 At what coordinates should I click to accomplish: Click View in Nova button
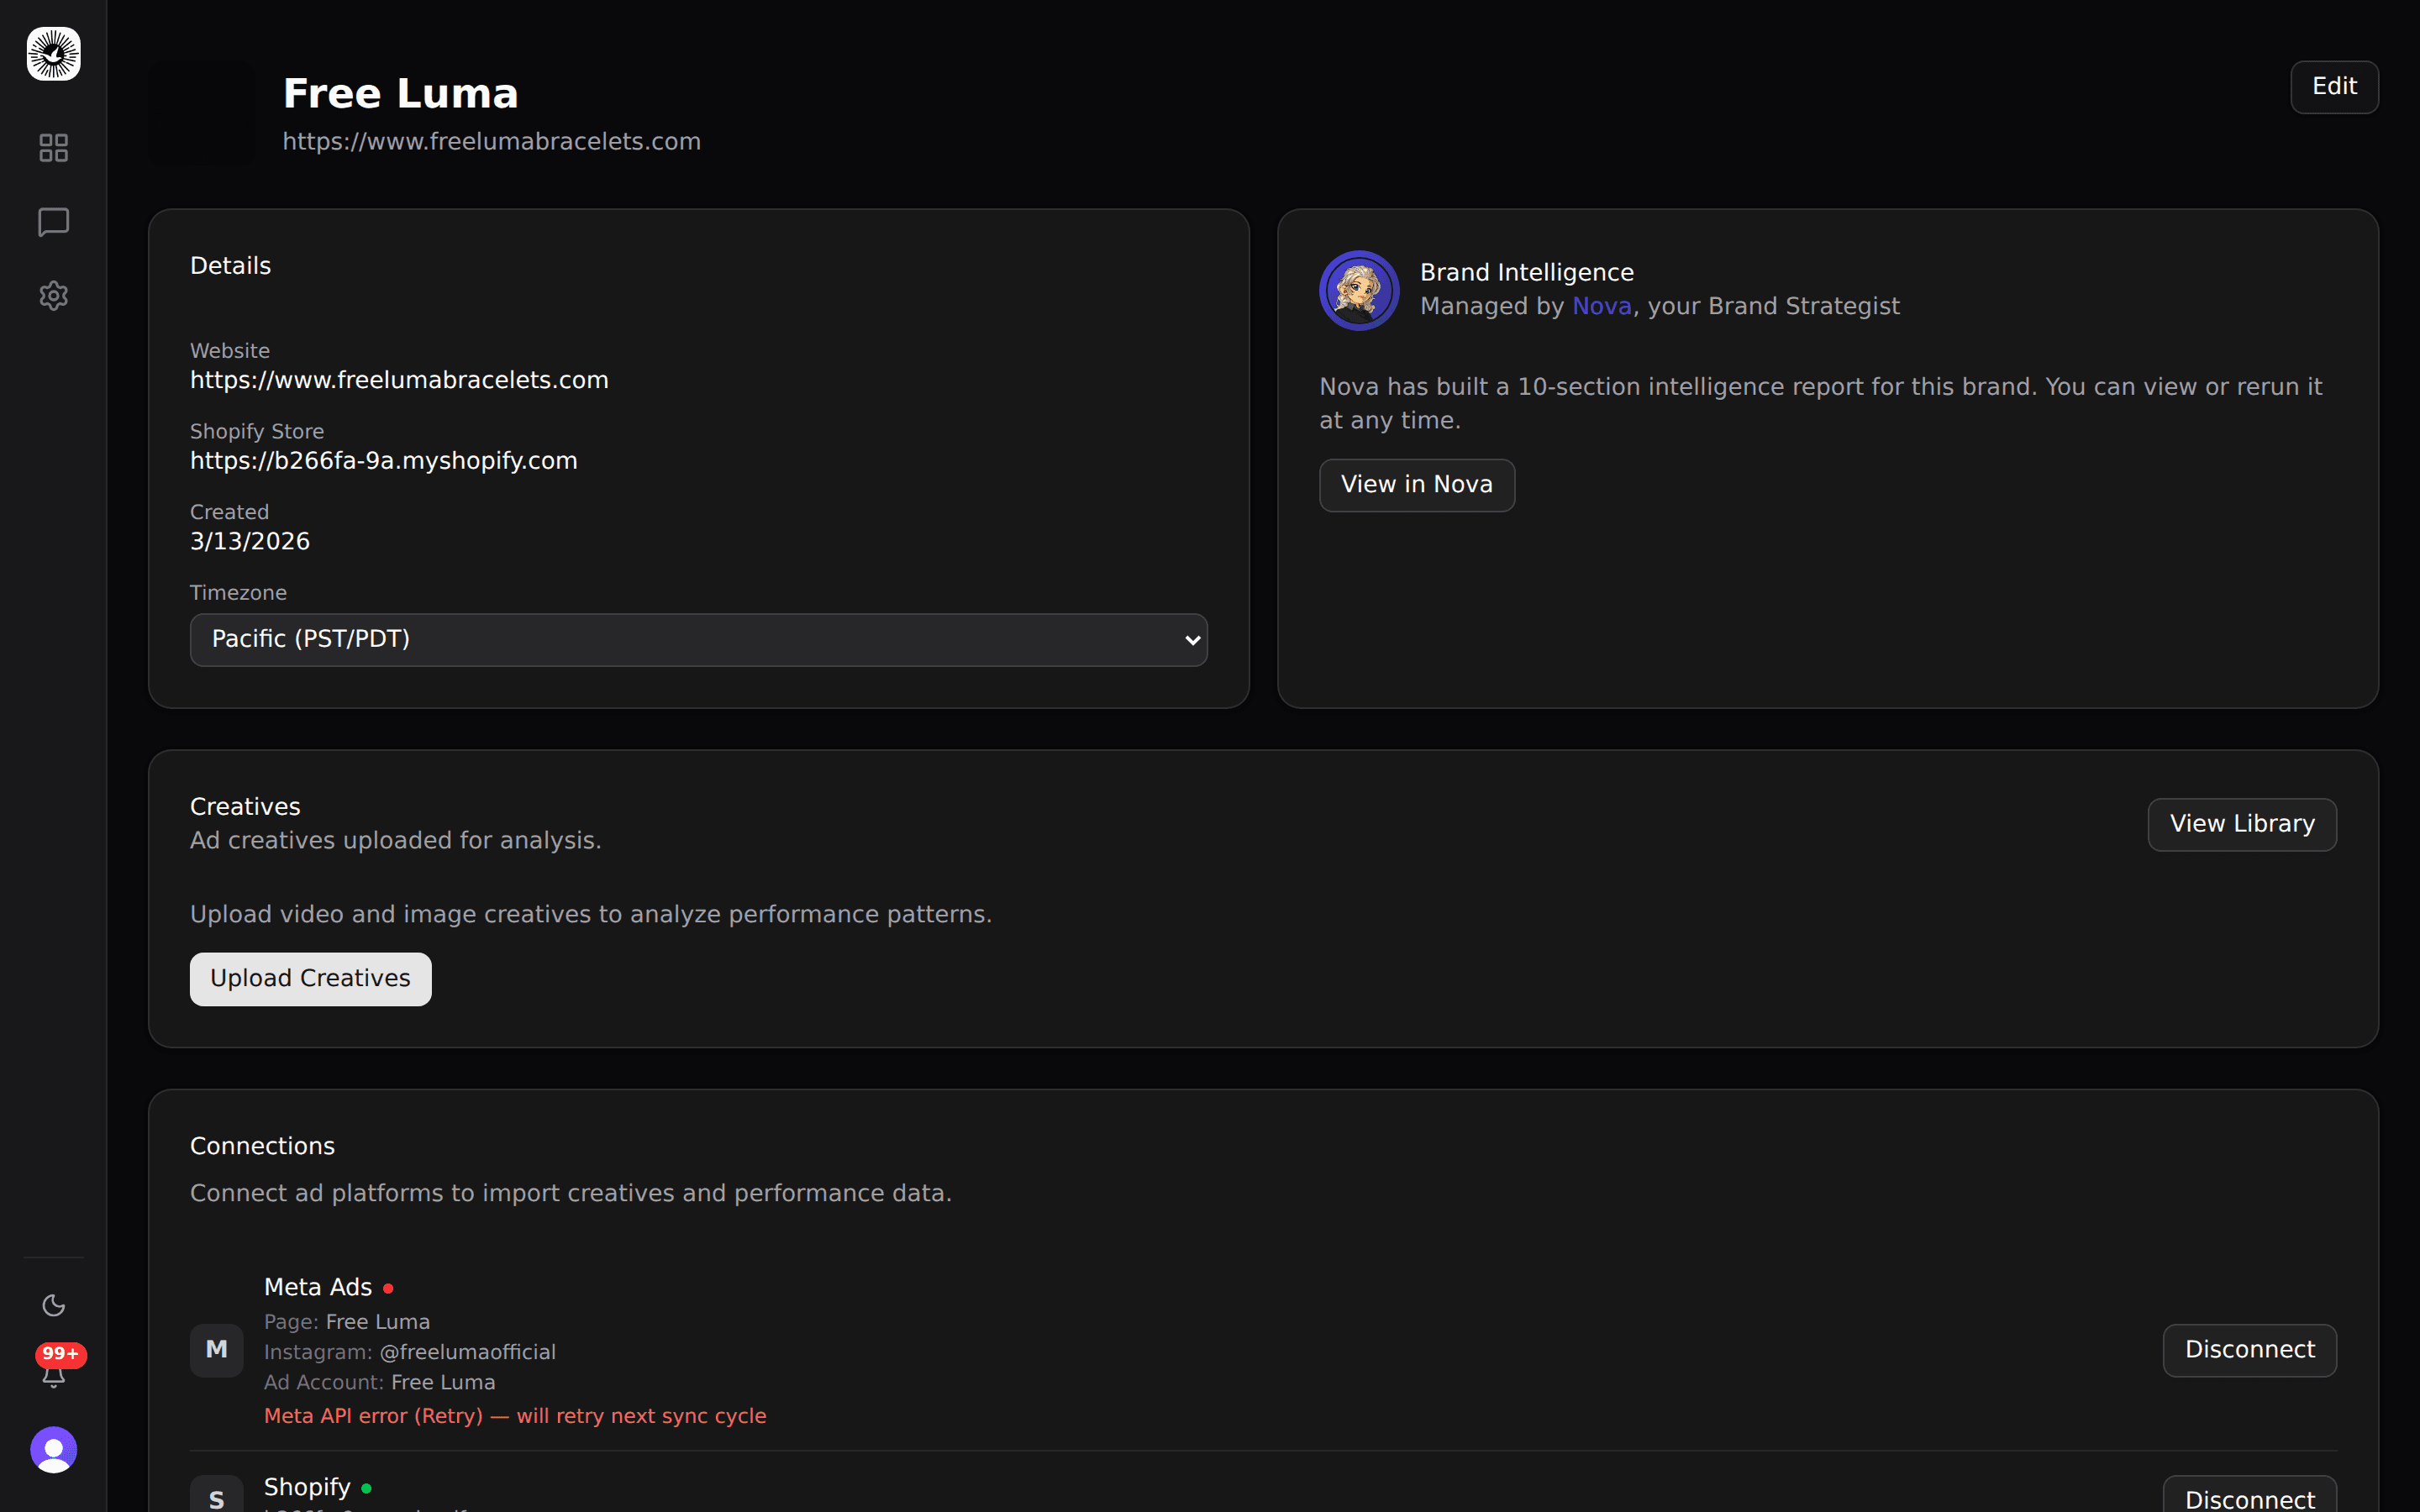tap(1416, 485)
